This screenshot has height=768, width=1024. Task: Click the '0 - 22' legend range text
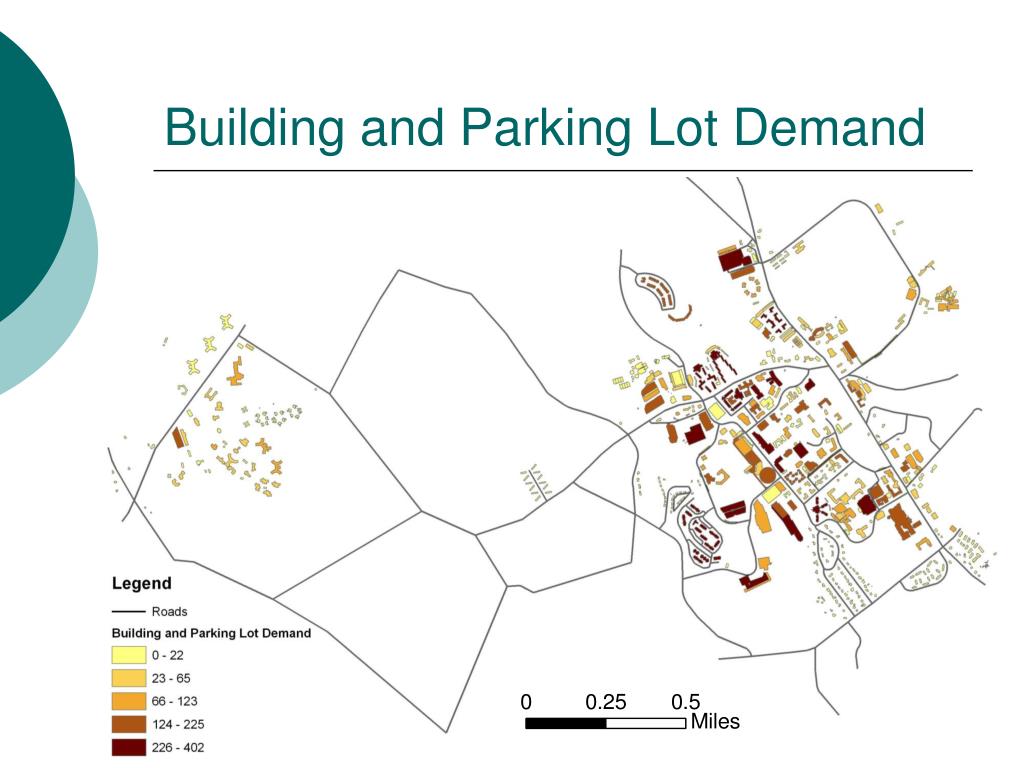[x=168, y=655]
